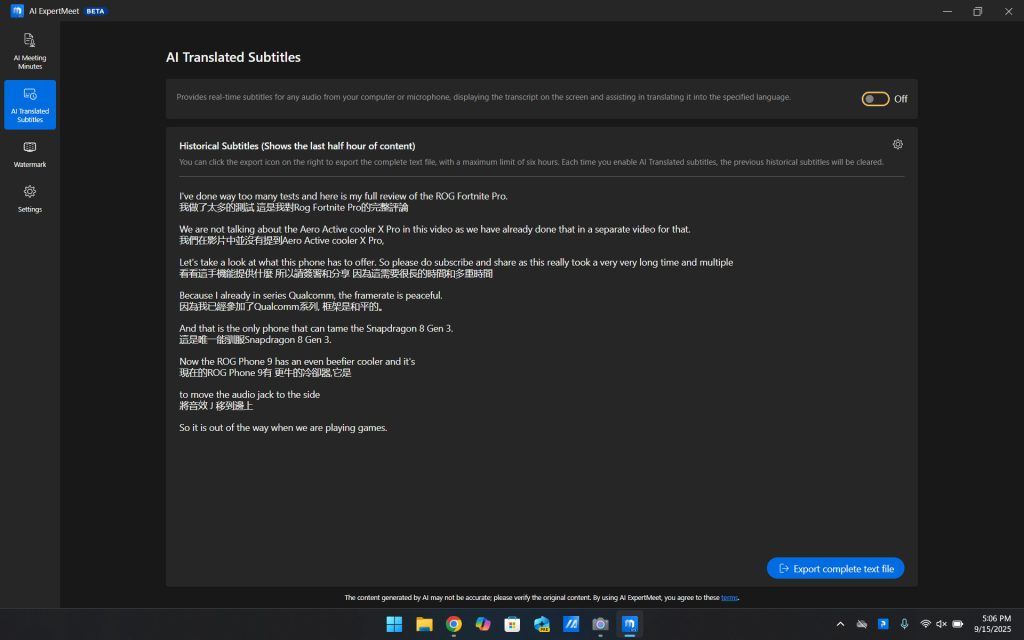Click AI ExpertMeet logo in title bar
Viewport: 1024px width, 640px height.
click(17, 10)
